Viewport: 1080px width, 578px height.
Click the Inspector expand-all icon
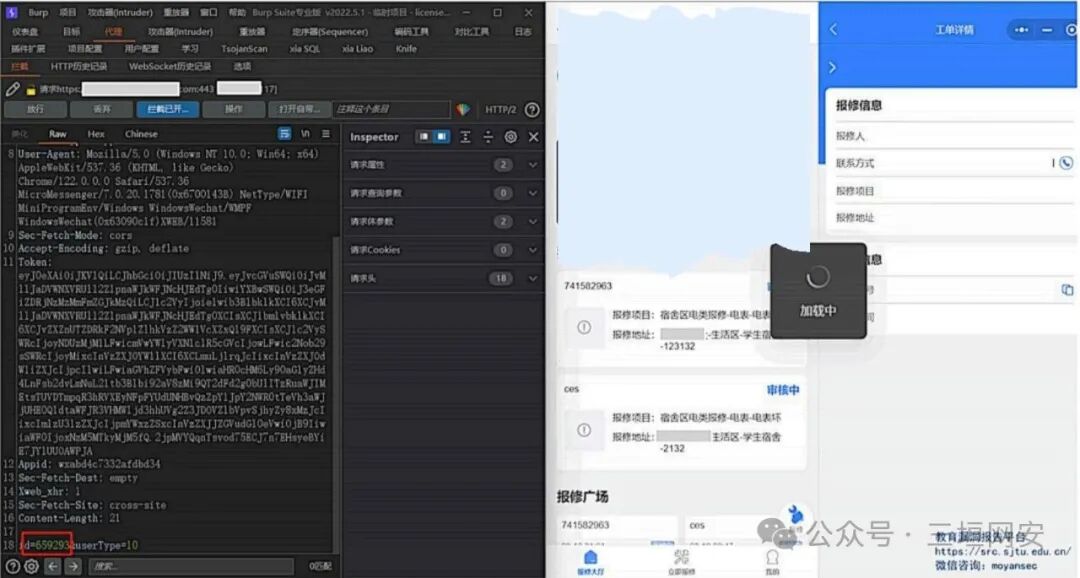(x=466, y=136)
